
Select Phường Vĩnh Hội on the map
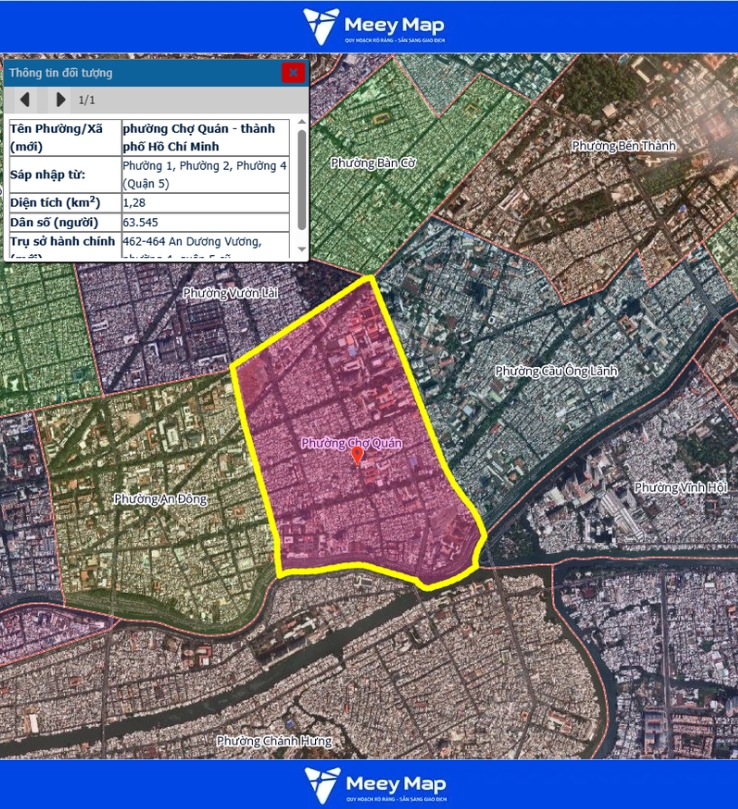pos(677,487)
